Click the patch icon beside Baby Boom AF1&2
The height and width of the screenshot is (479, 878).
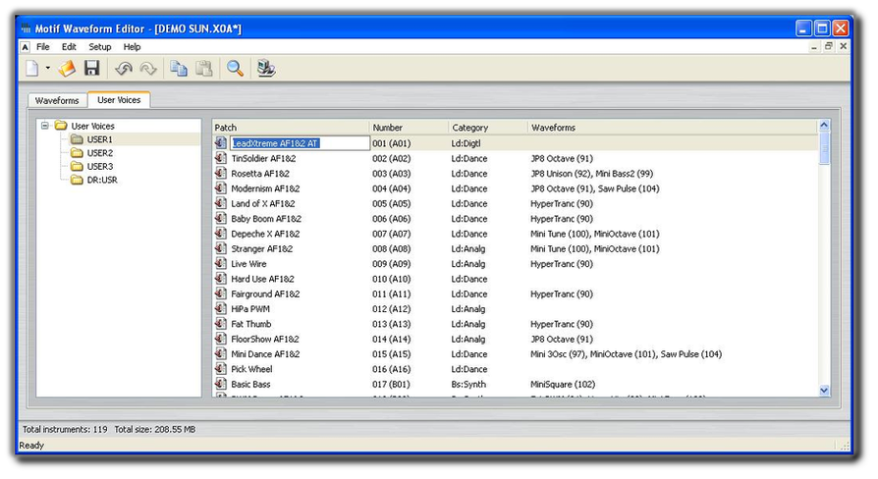221,218
